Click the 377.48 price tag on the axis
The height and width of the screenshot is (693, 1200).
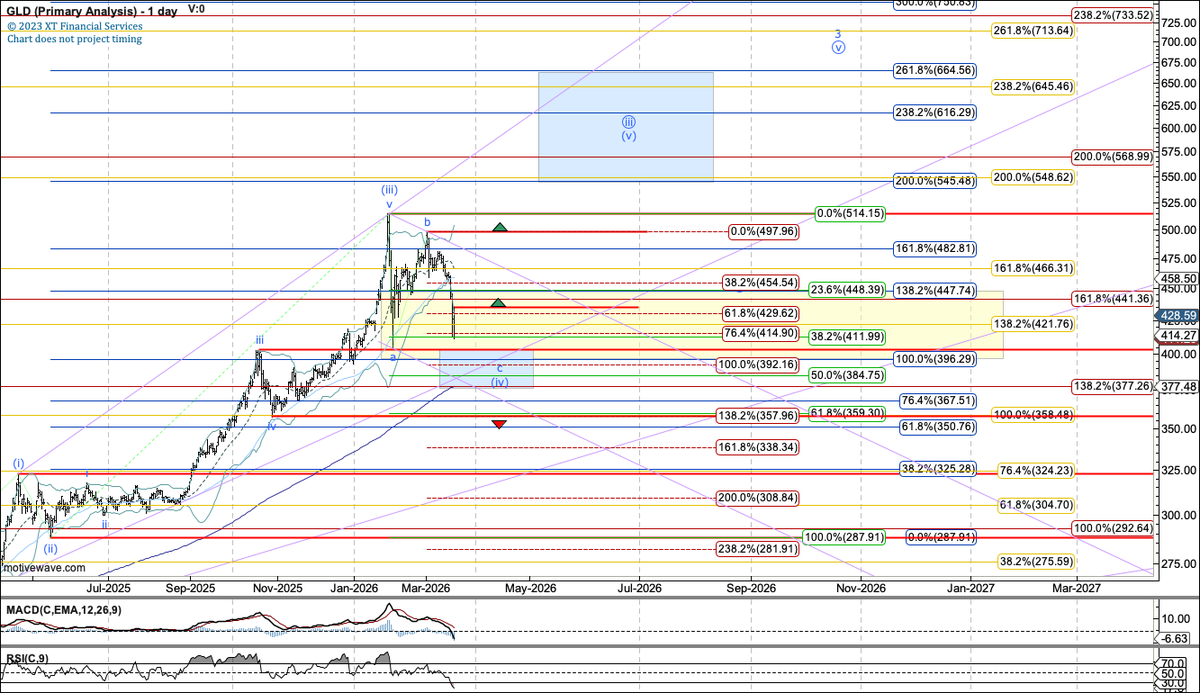pyautogui.click(x=1178, y=387)
